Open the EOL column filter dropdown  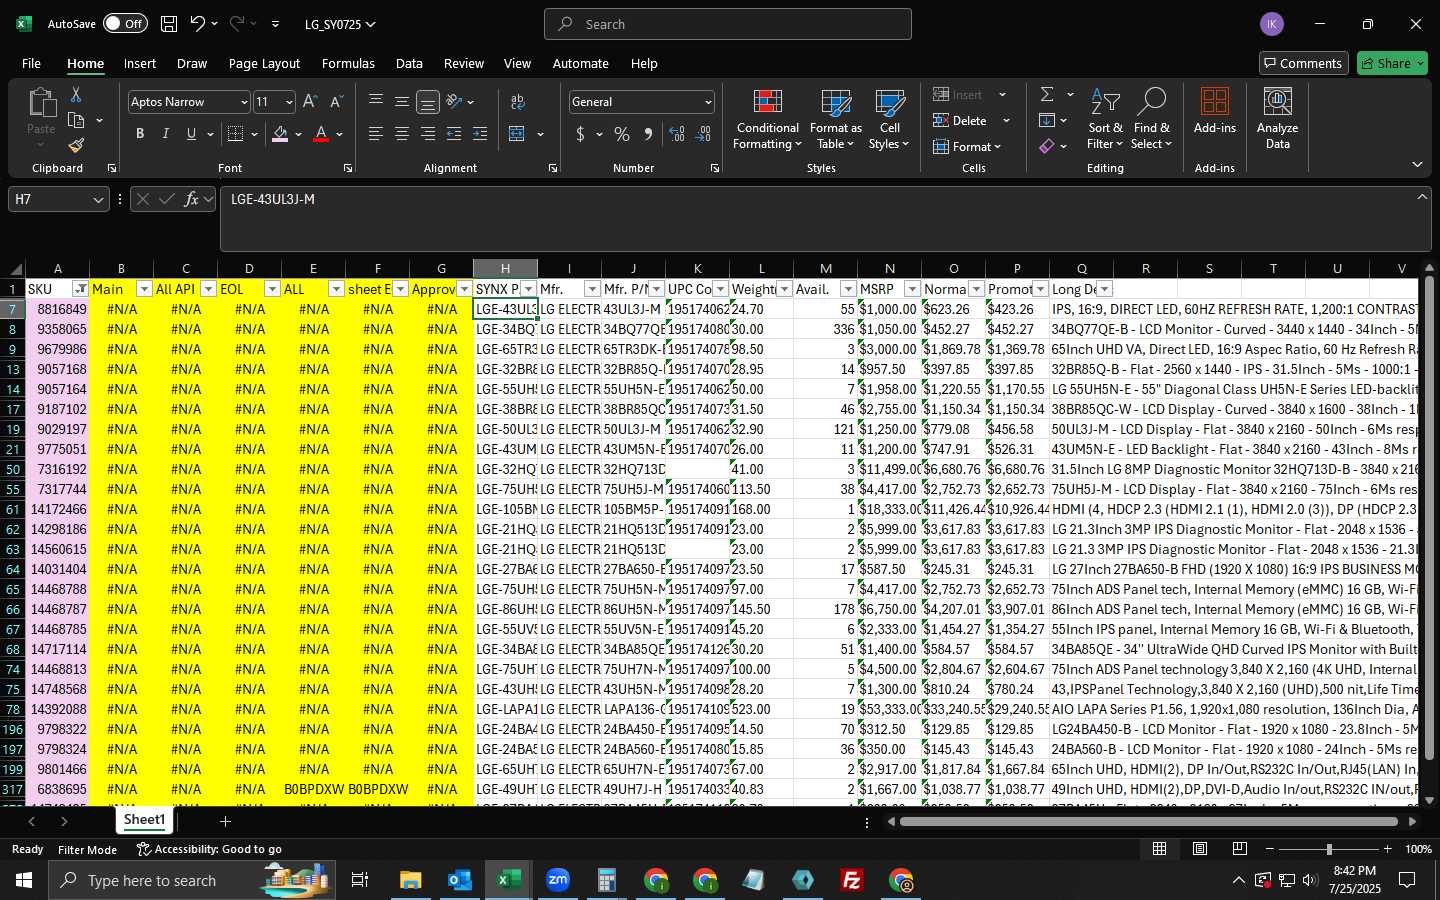[272, 289]
